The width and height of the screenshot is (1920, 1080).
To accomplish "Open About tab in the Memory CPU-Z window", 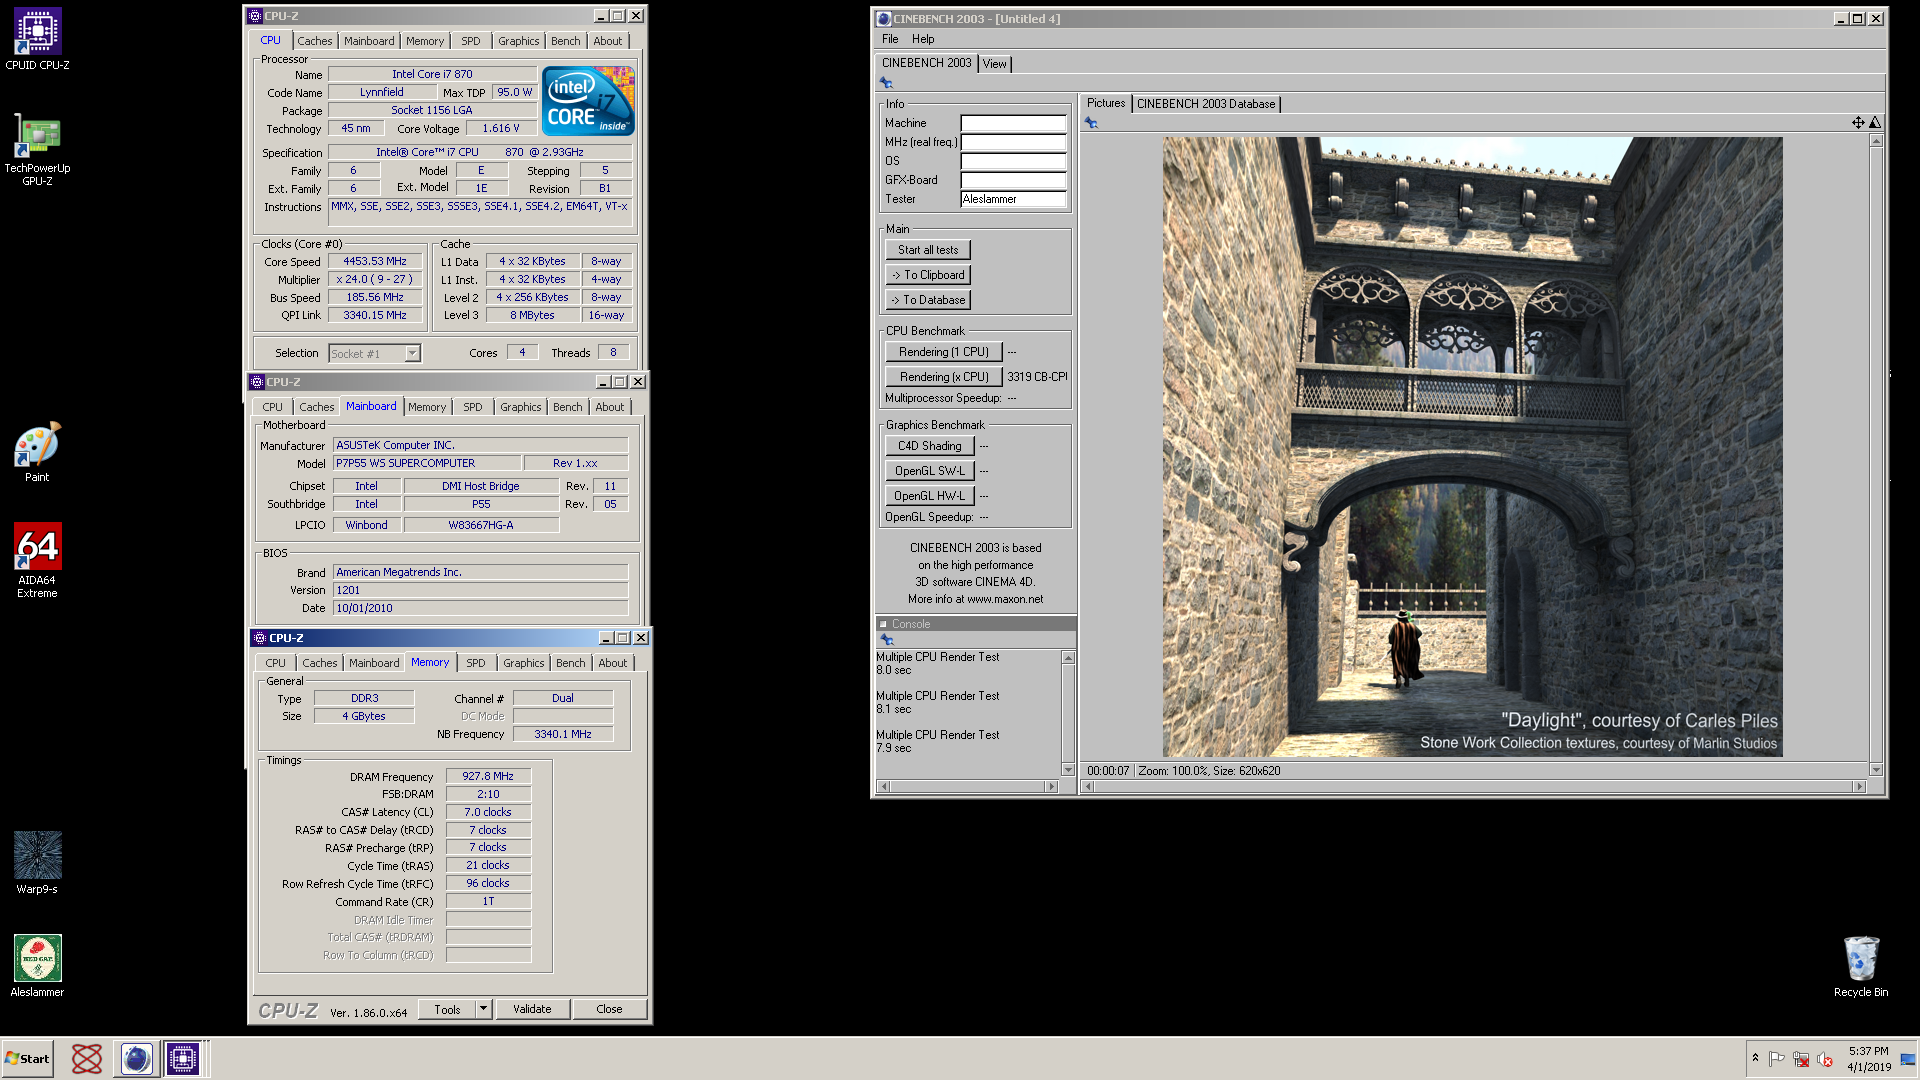I will pyautogui.click(x=613, y=663).
